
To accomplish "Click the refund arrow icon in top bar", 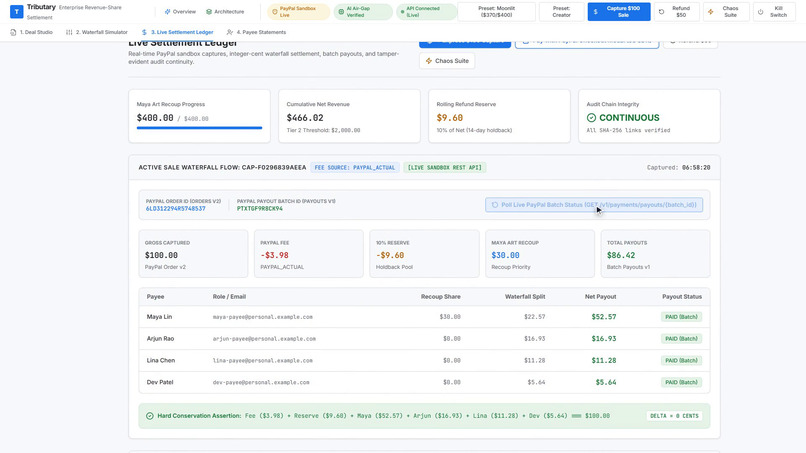I will [x=662, y=11].
